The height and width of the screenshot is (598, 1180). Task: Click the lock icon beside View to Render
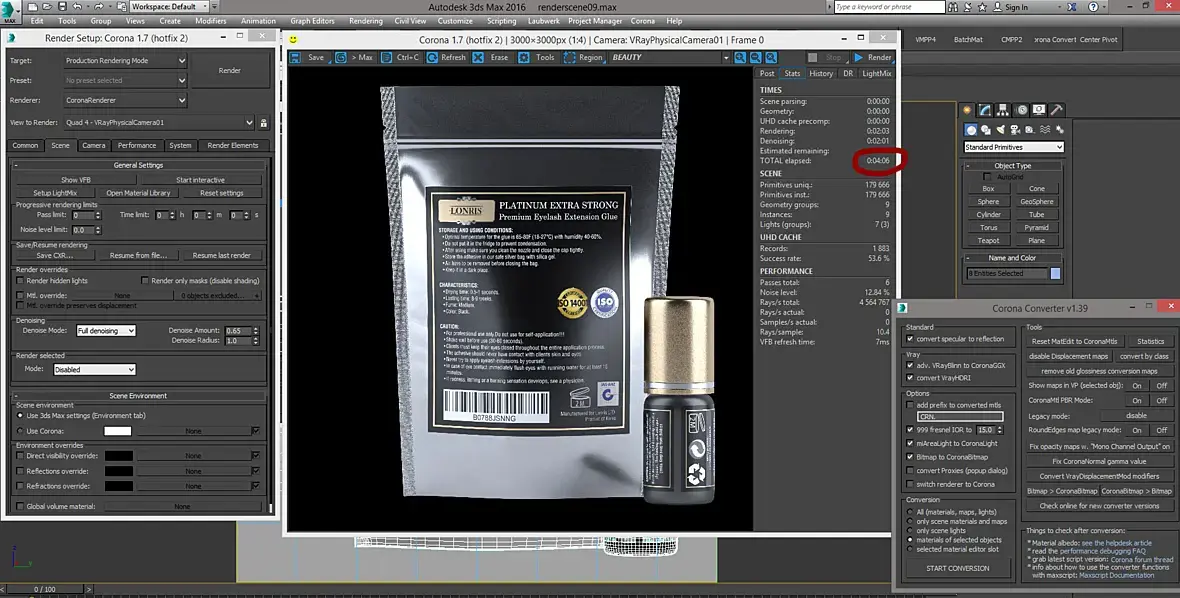click(263, 123)
